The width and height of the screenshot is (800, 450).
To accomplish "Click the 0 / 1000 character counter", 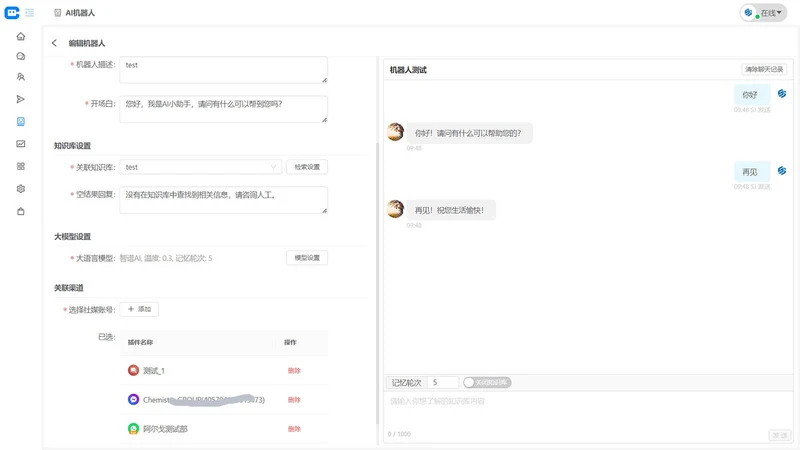I will point(399,434).
